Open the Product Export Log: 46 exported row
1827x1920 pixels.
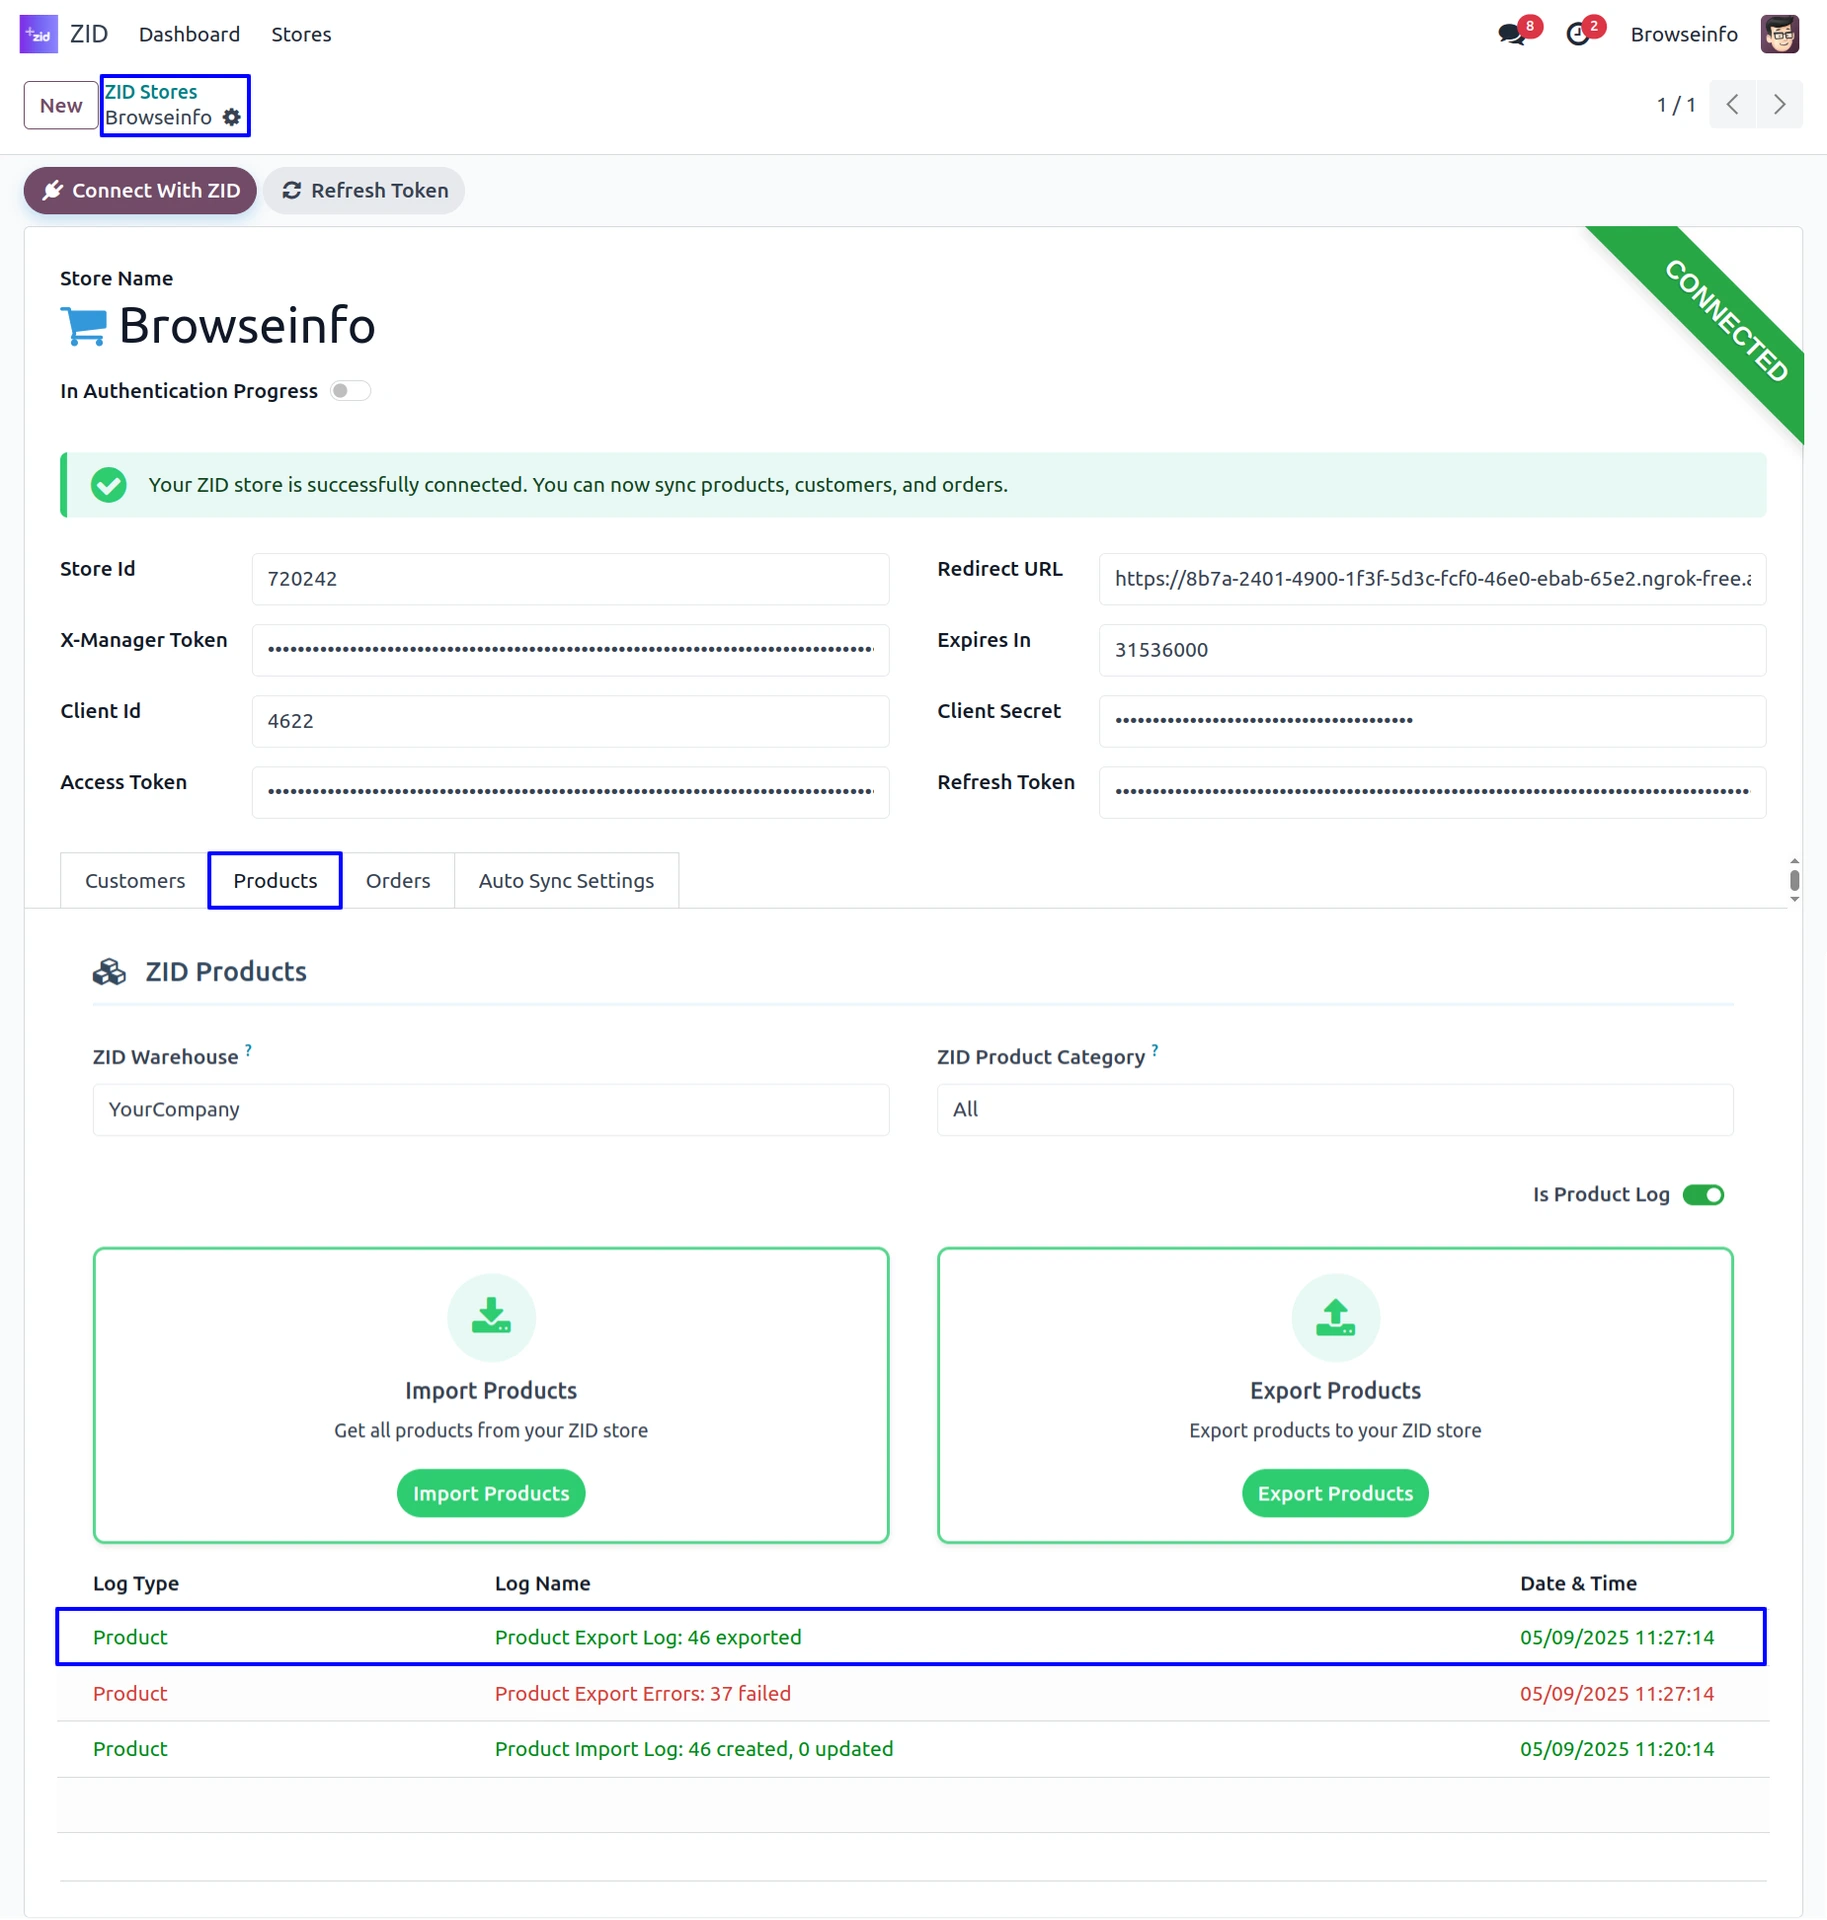click(912, 1637)
